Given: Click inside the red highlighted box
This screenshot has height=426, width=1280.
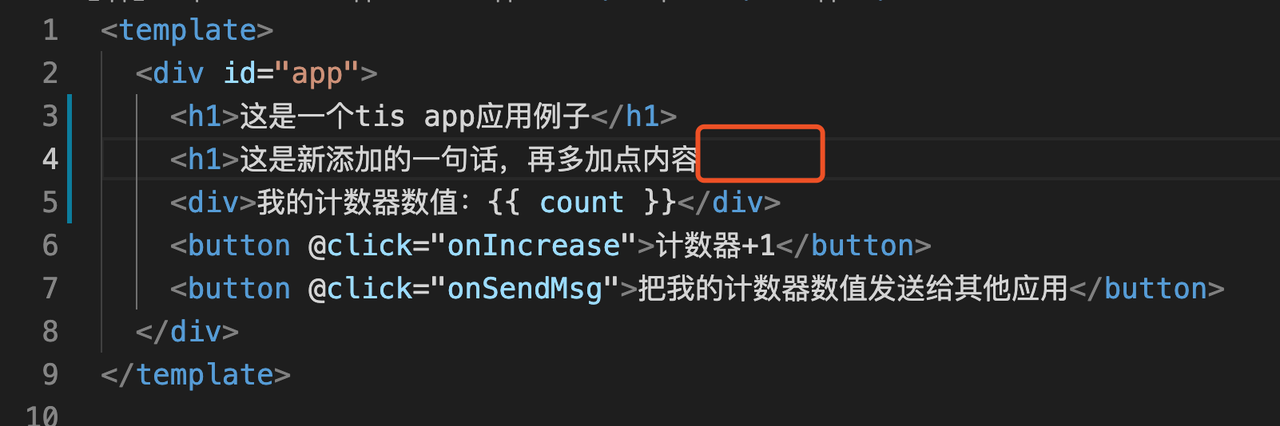Looking at the screenshot, I should (760, 153).
